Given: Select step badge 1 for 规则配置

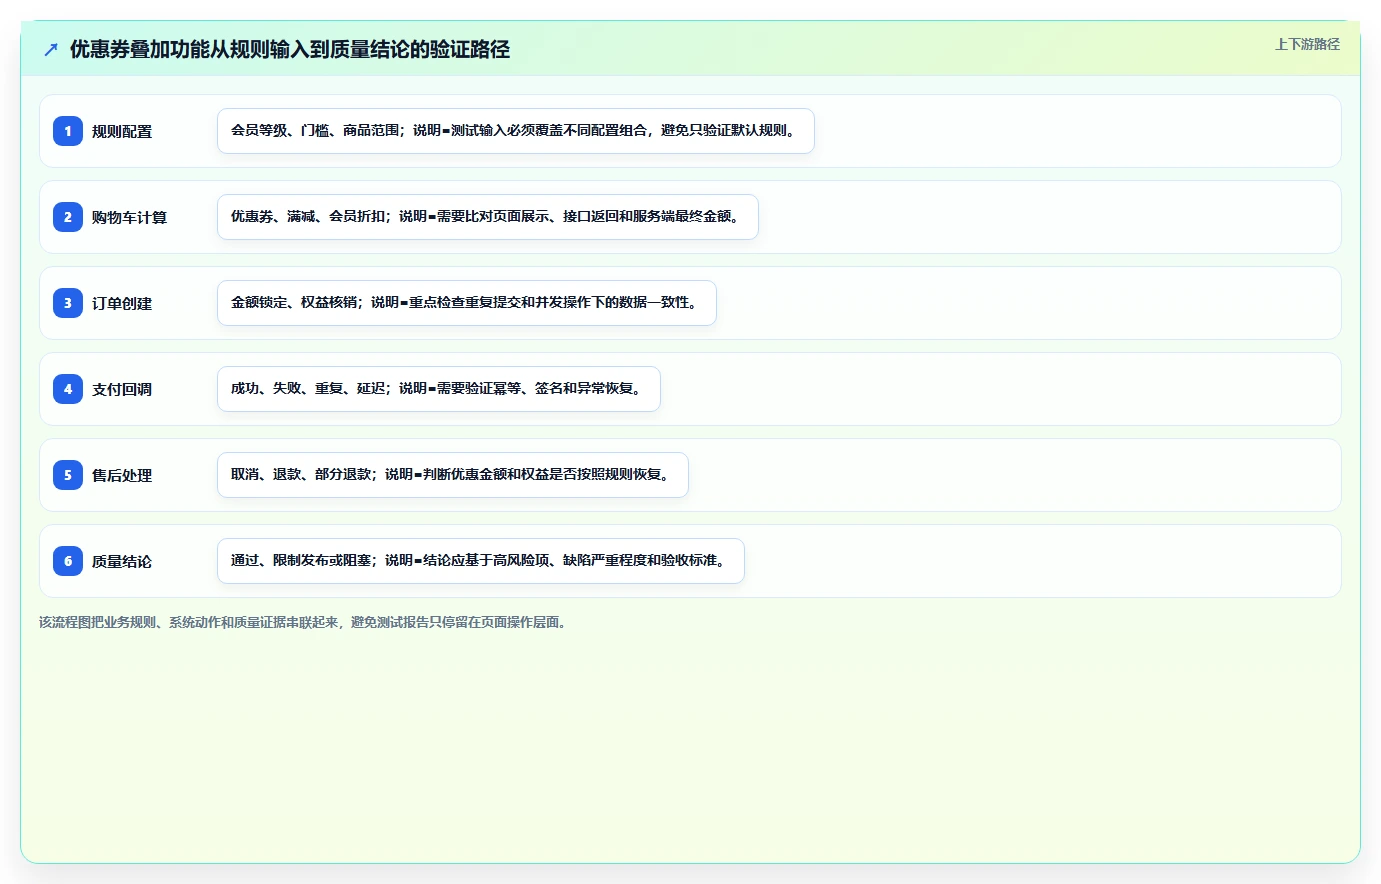Looking at the screenshot, I should [x=68, y=131].
